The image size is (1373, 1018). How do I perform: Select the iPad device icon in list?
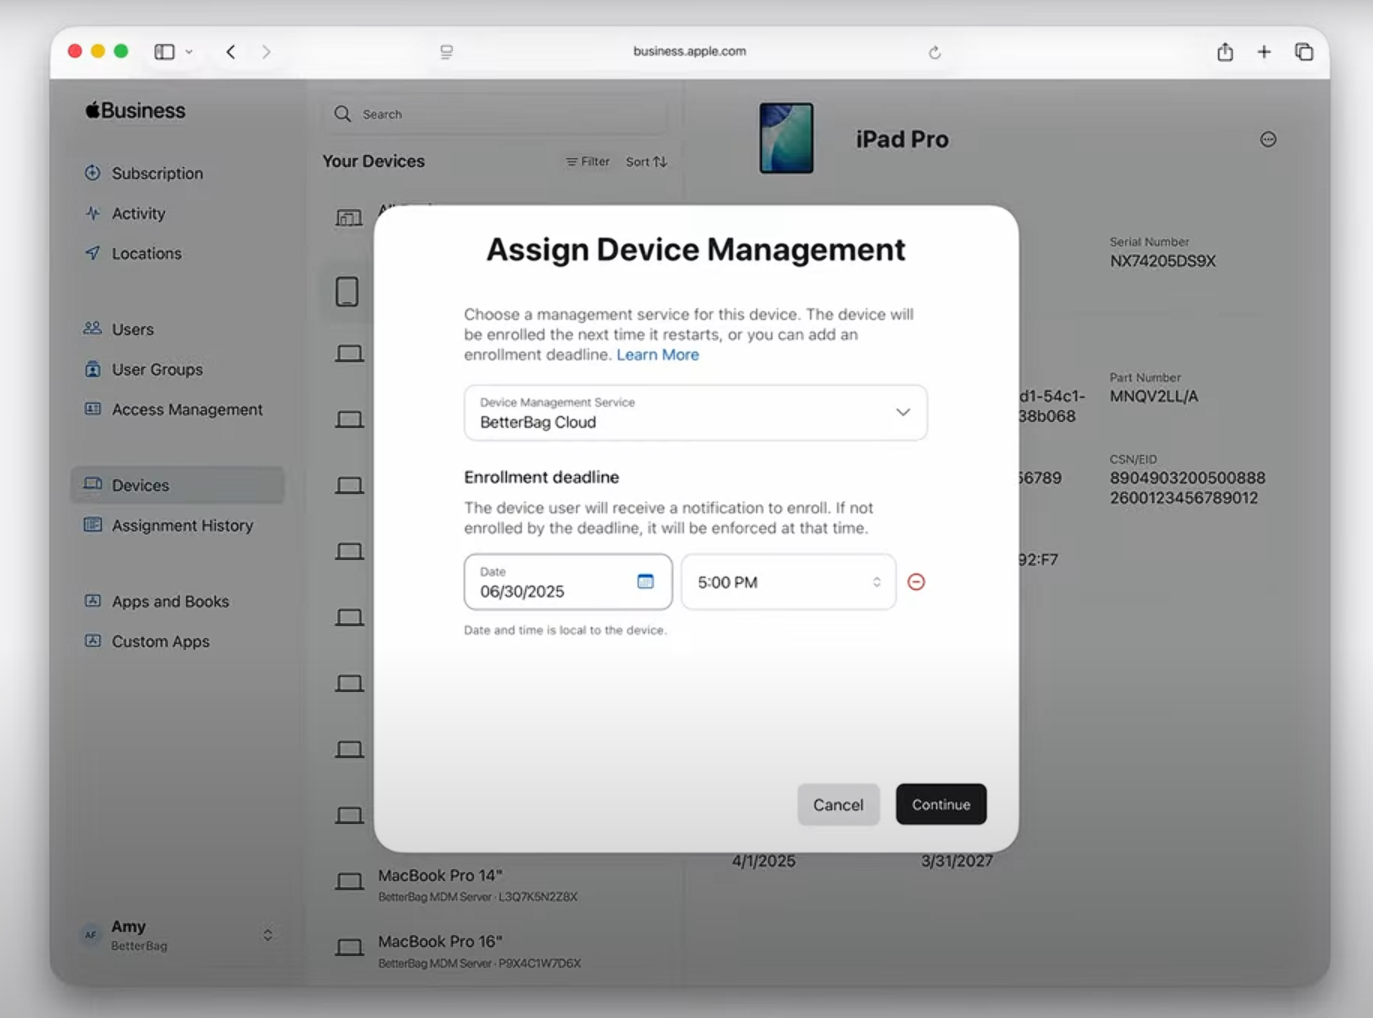pos(347,292)
